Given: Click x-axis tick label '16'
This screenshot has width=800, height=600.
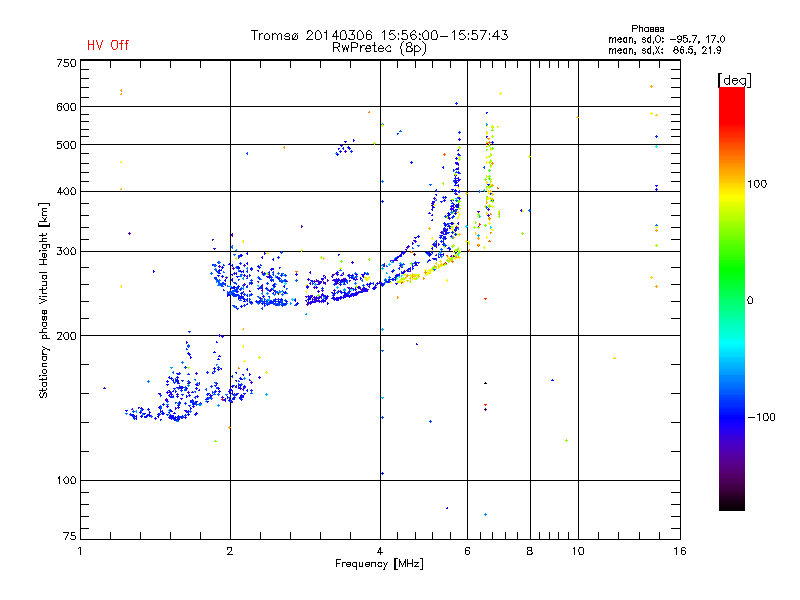Looking at the screenshot, I should (x=680, y=551).
